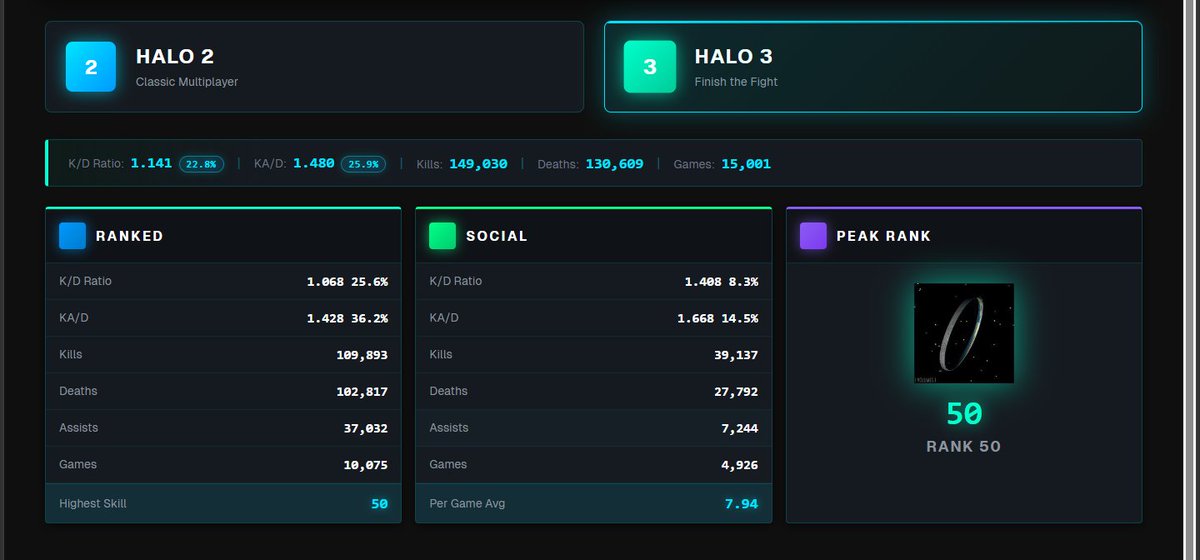This screenshot has height=560, width=1200.
Task: Click Social K/D Ratio value 1.408 8.3%
Action: click(x=721, y=282)
